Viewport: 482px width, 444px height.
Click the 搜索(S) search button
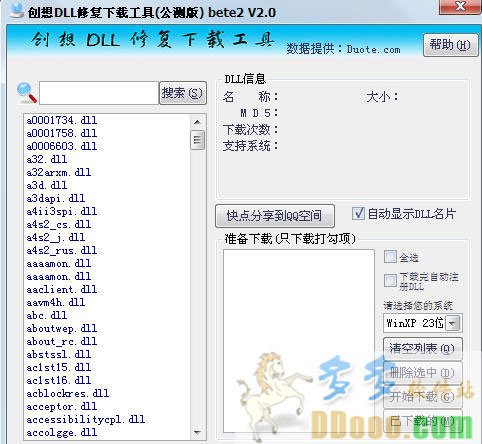183,93
